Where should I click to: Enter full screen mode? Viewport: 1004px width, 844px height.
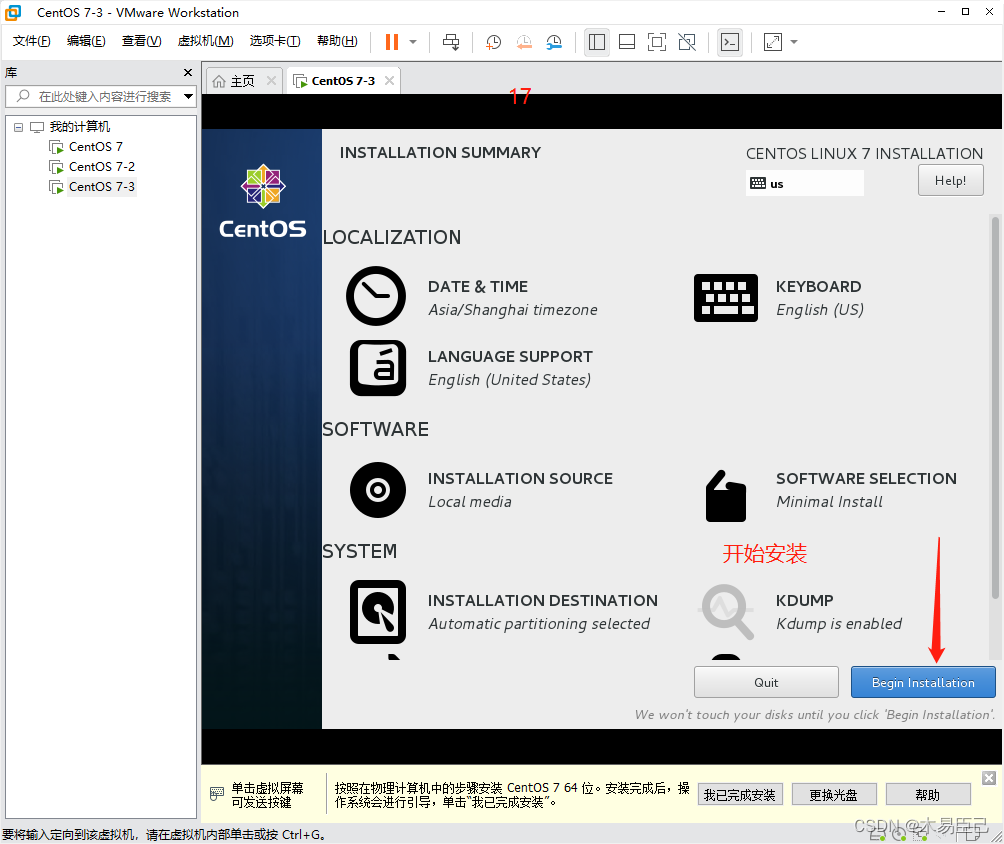click(x=657, y=42)
